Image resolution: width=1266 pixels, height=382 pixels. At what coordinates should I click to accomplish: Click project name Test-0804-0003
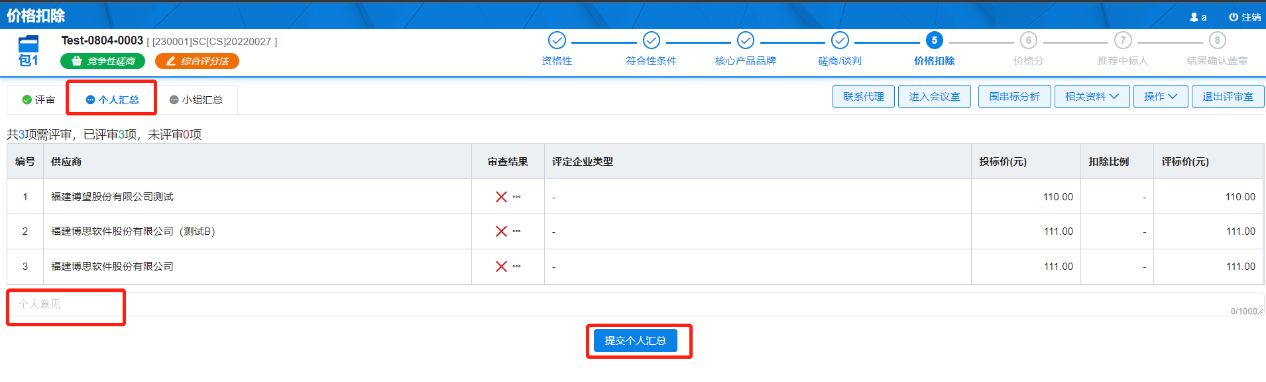[x=102, y=40]
